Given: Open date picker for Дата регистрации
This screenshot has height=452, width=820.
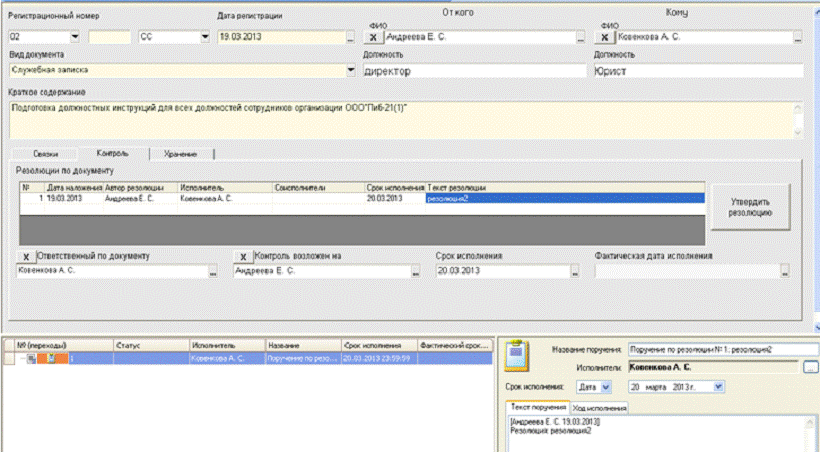Looking at the screenshot, I should [350, 37].
